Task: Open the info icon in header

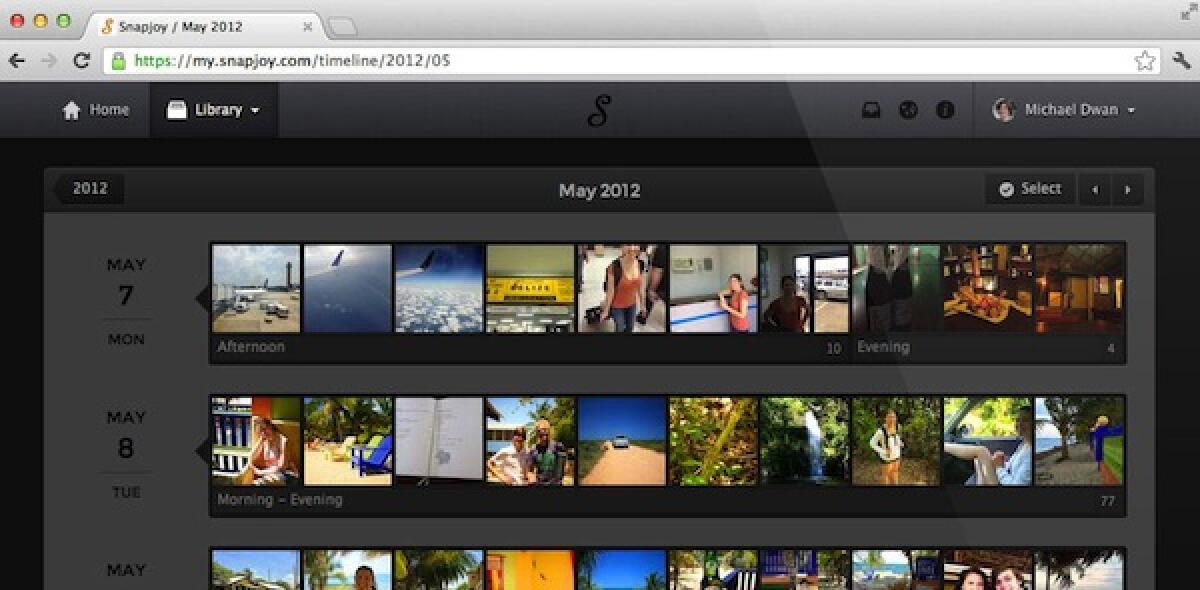Action: click(945, 110)
